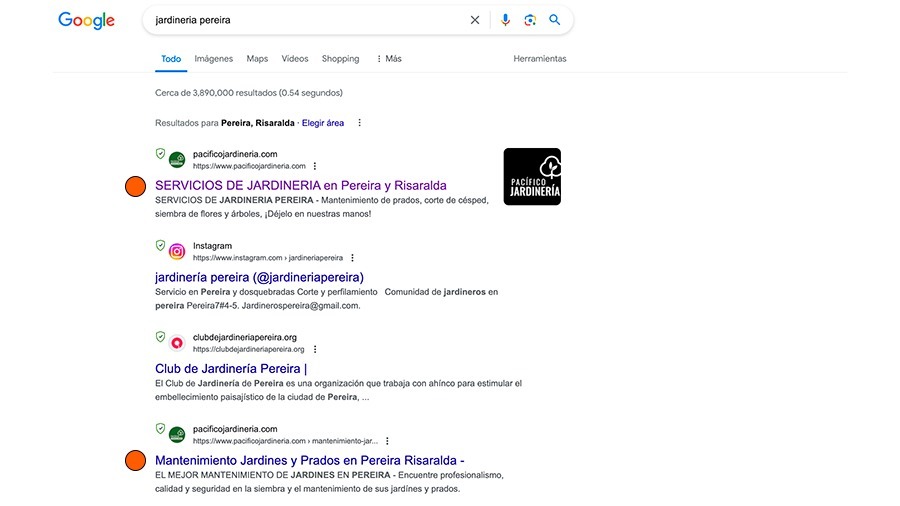Open jardinería pereira (@jardineriapereira) result

259,277
